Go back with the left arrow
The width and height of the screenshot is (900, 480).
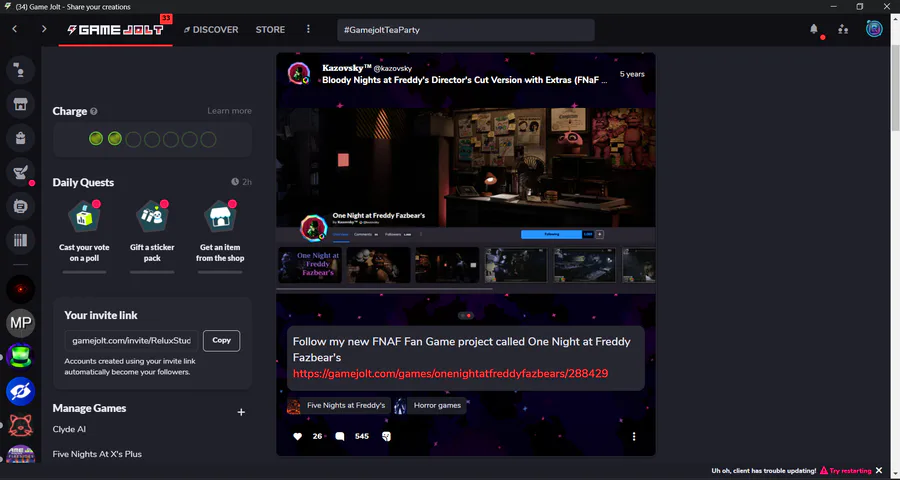pos(14,29)
